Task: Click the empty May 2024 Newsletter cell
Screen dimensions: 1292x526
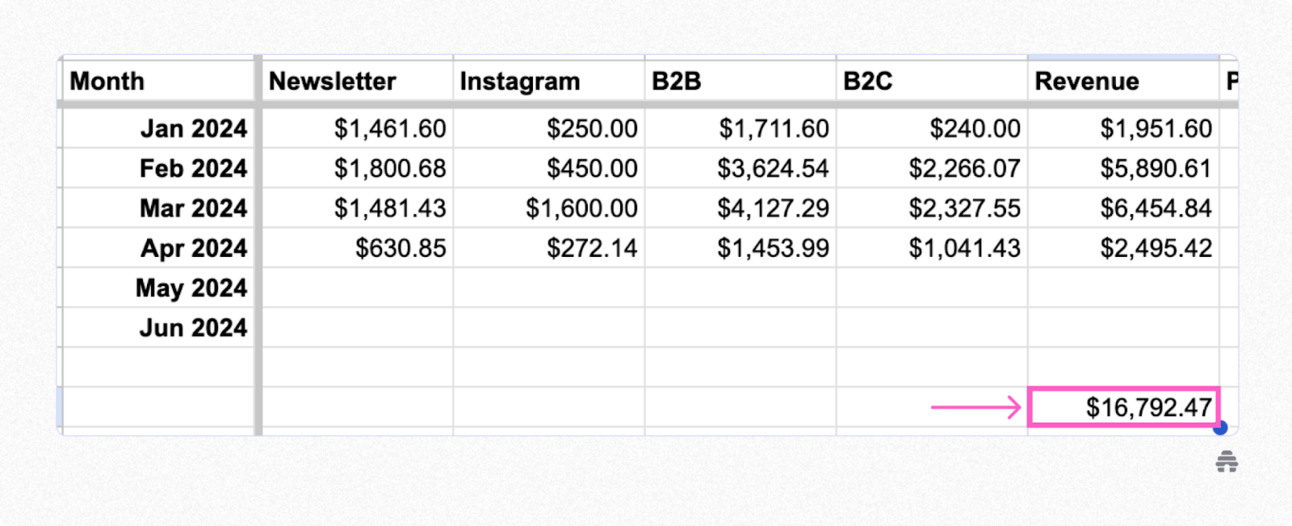Action: pyautogui.click(x=357, y=288)
